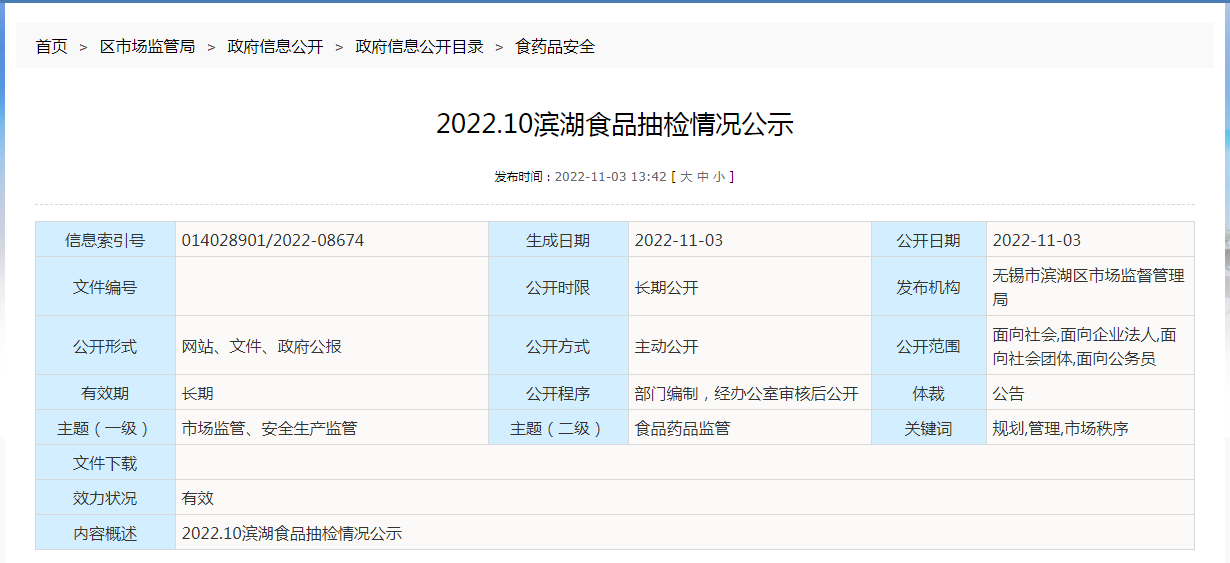
Task: Set font size to 小
Action: point(720,177)
